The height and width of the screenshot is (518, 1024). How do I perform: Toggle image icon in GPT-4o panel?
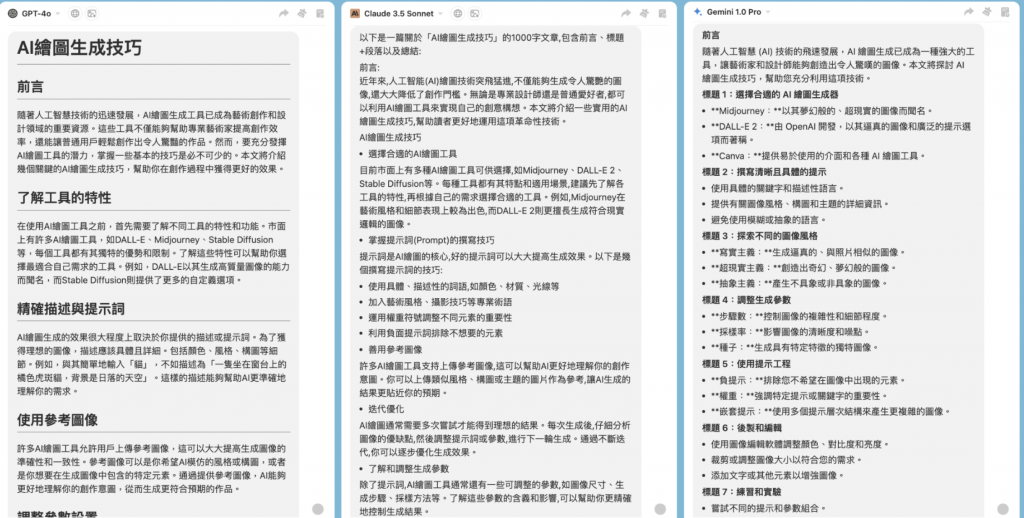tap(92, 13)
